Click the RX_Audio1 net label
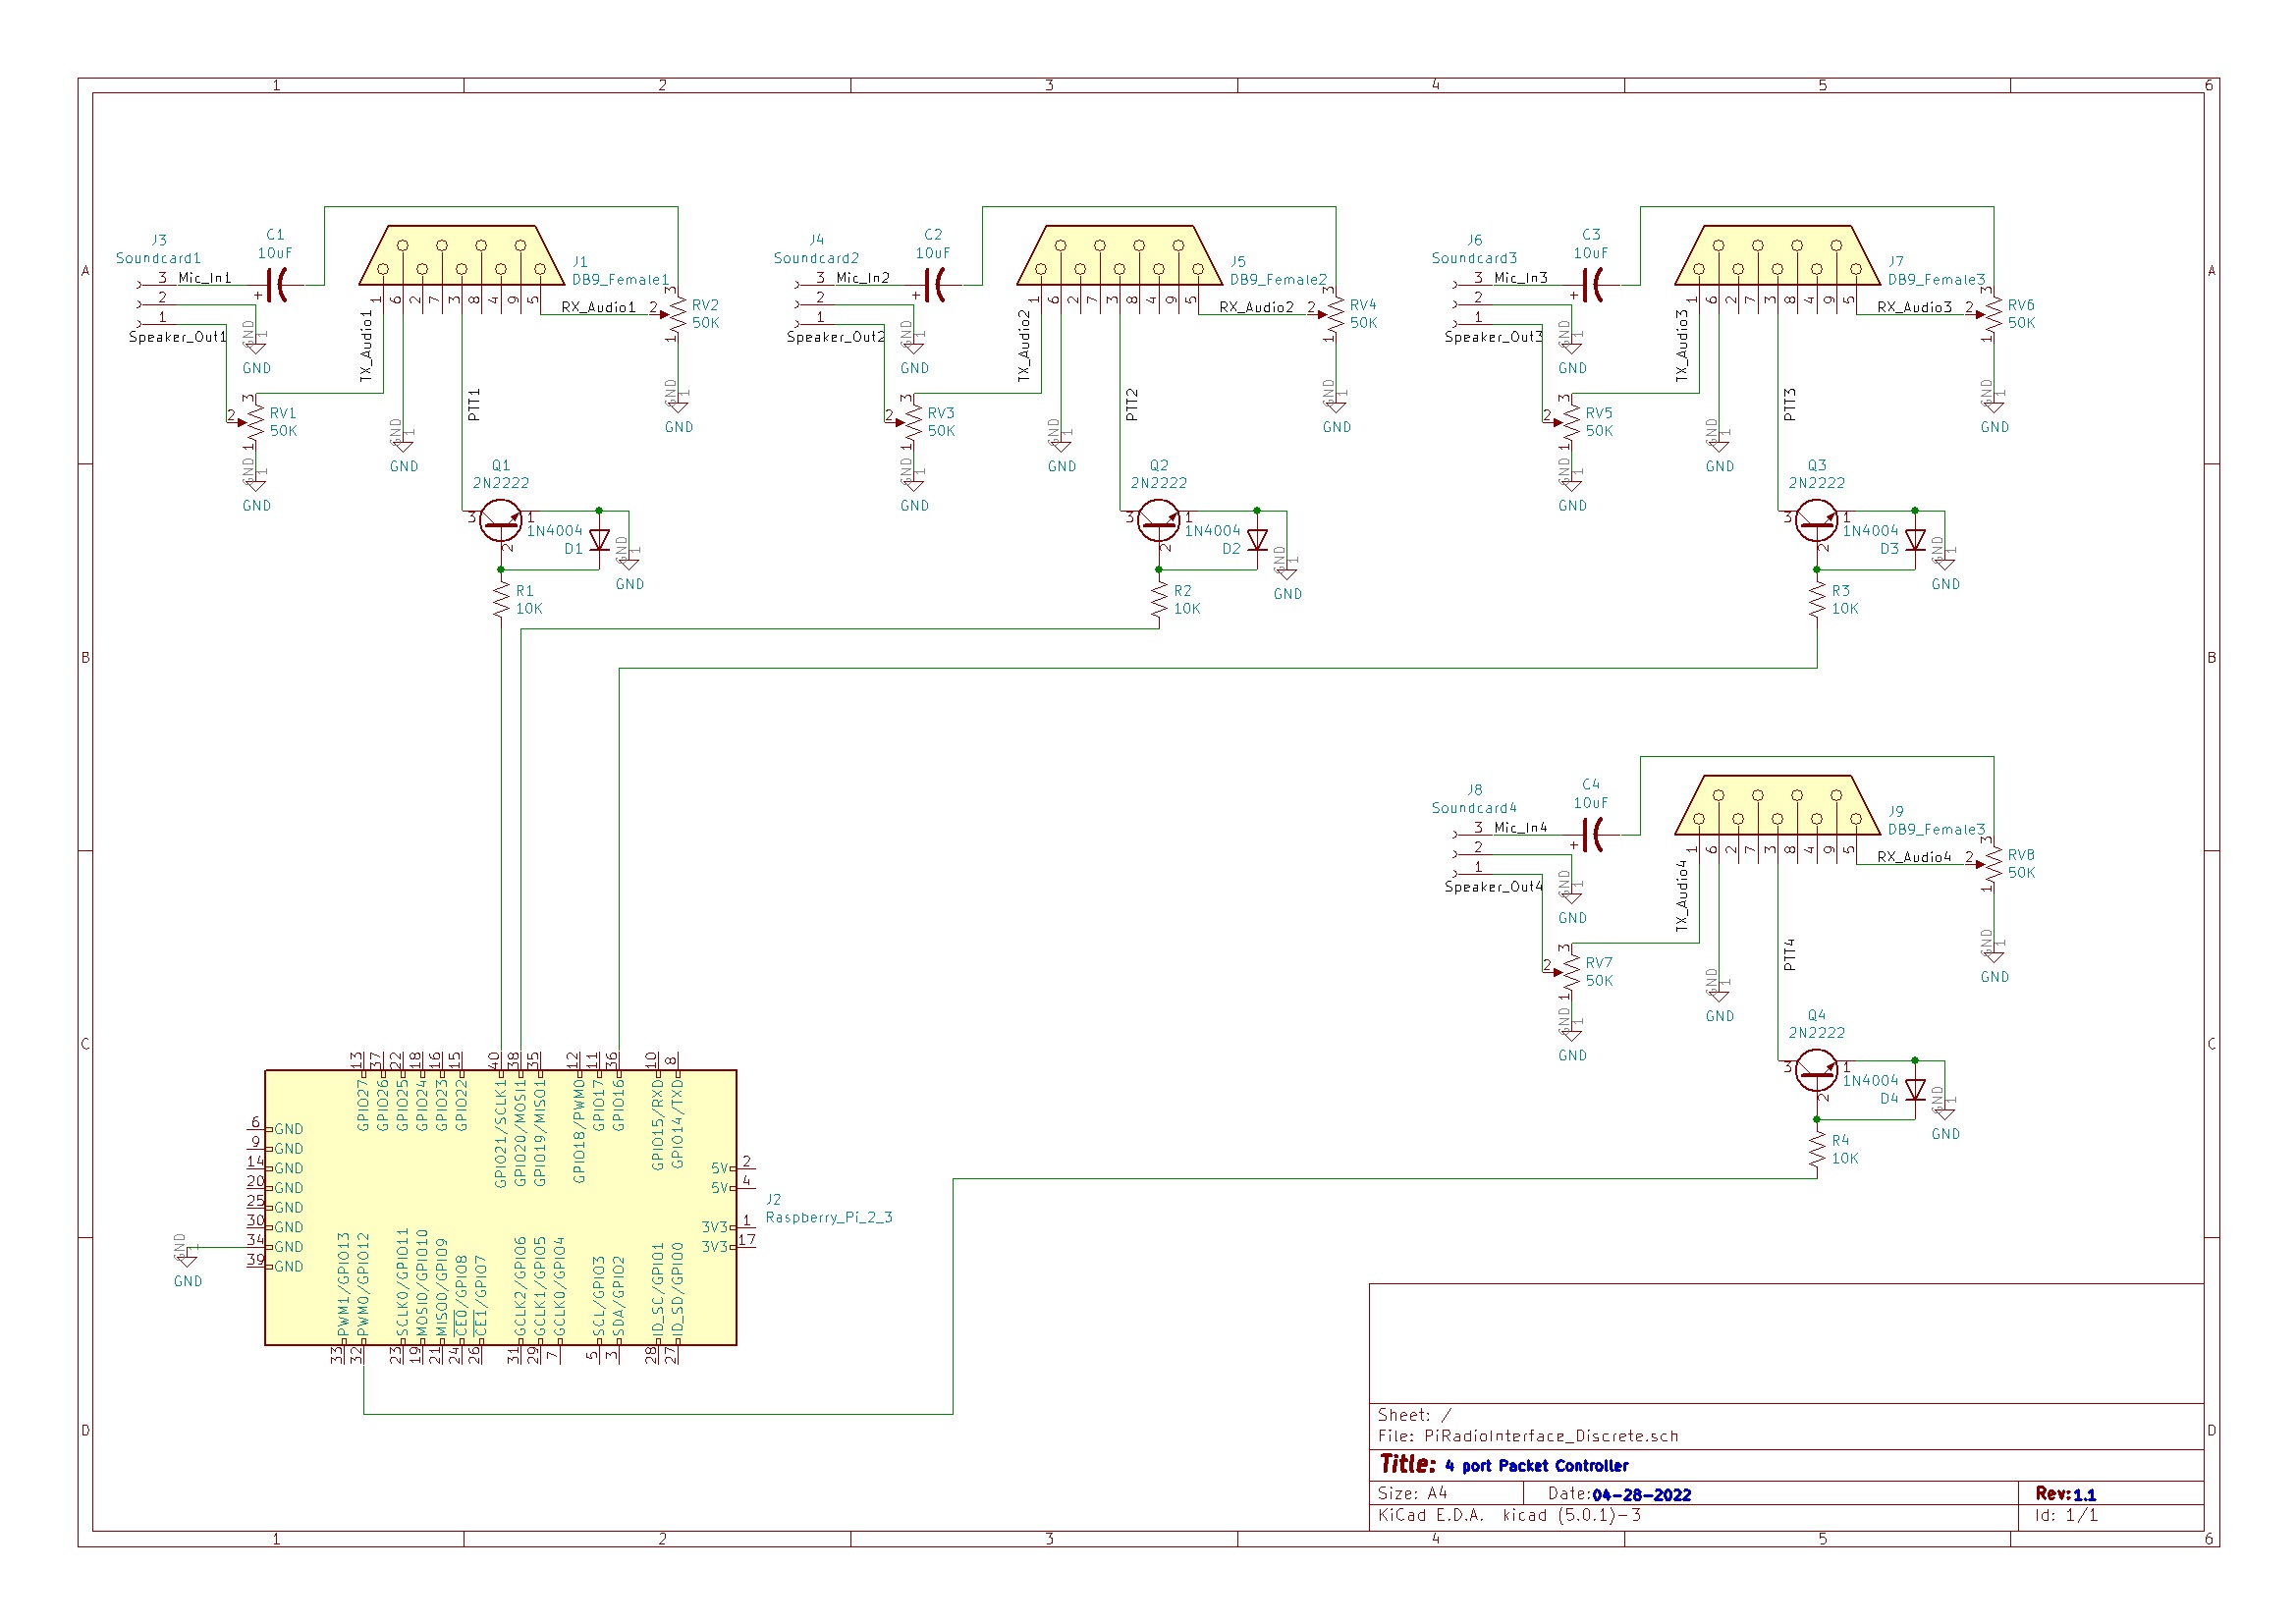Screen dimensions: 2296x1623 [598, 307]
